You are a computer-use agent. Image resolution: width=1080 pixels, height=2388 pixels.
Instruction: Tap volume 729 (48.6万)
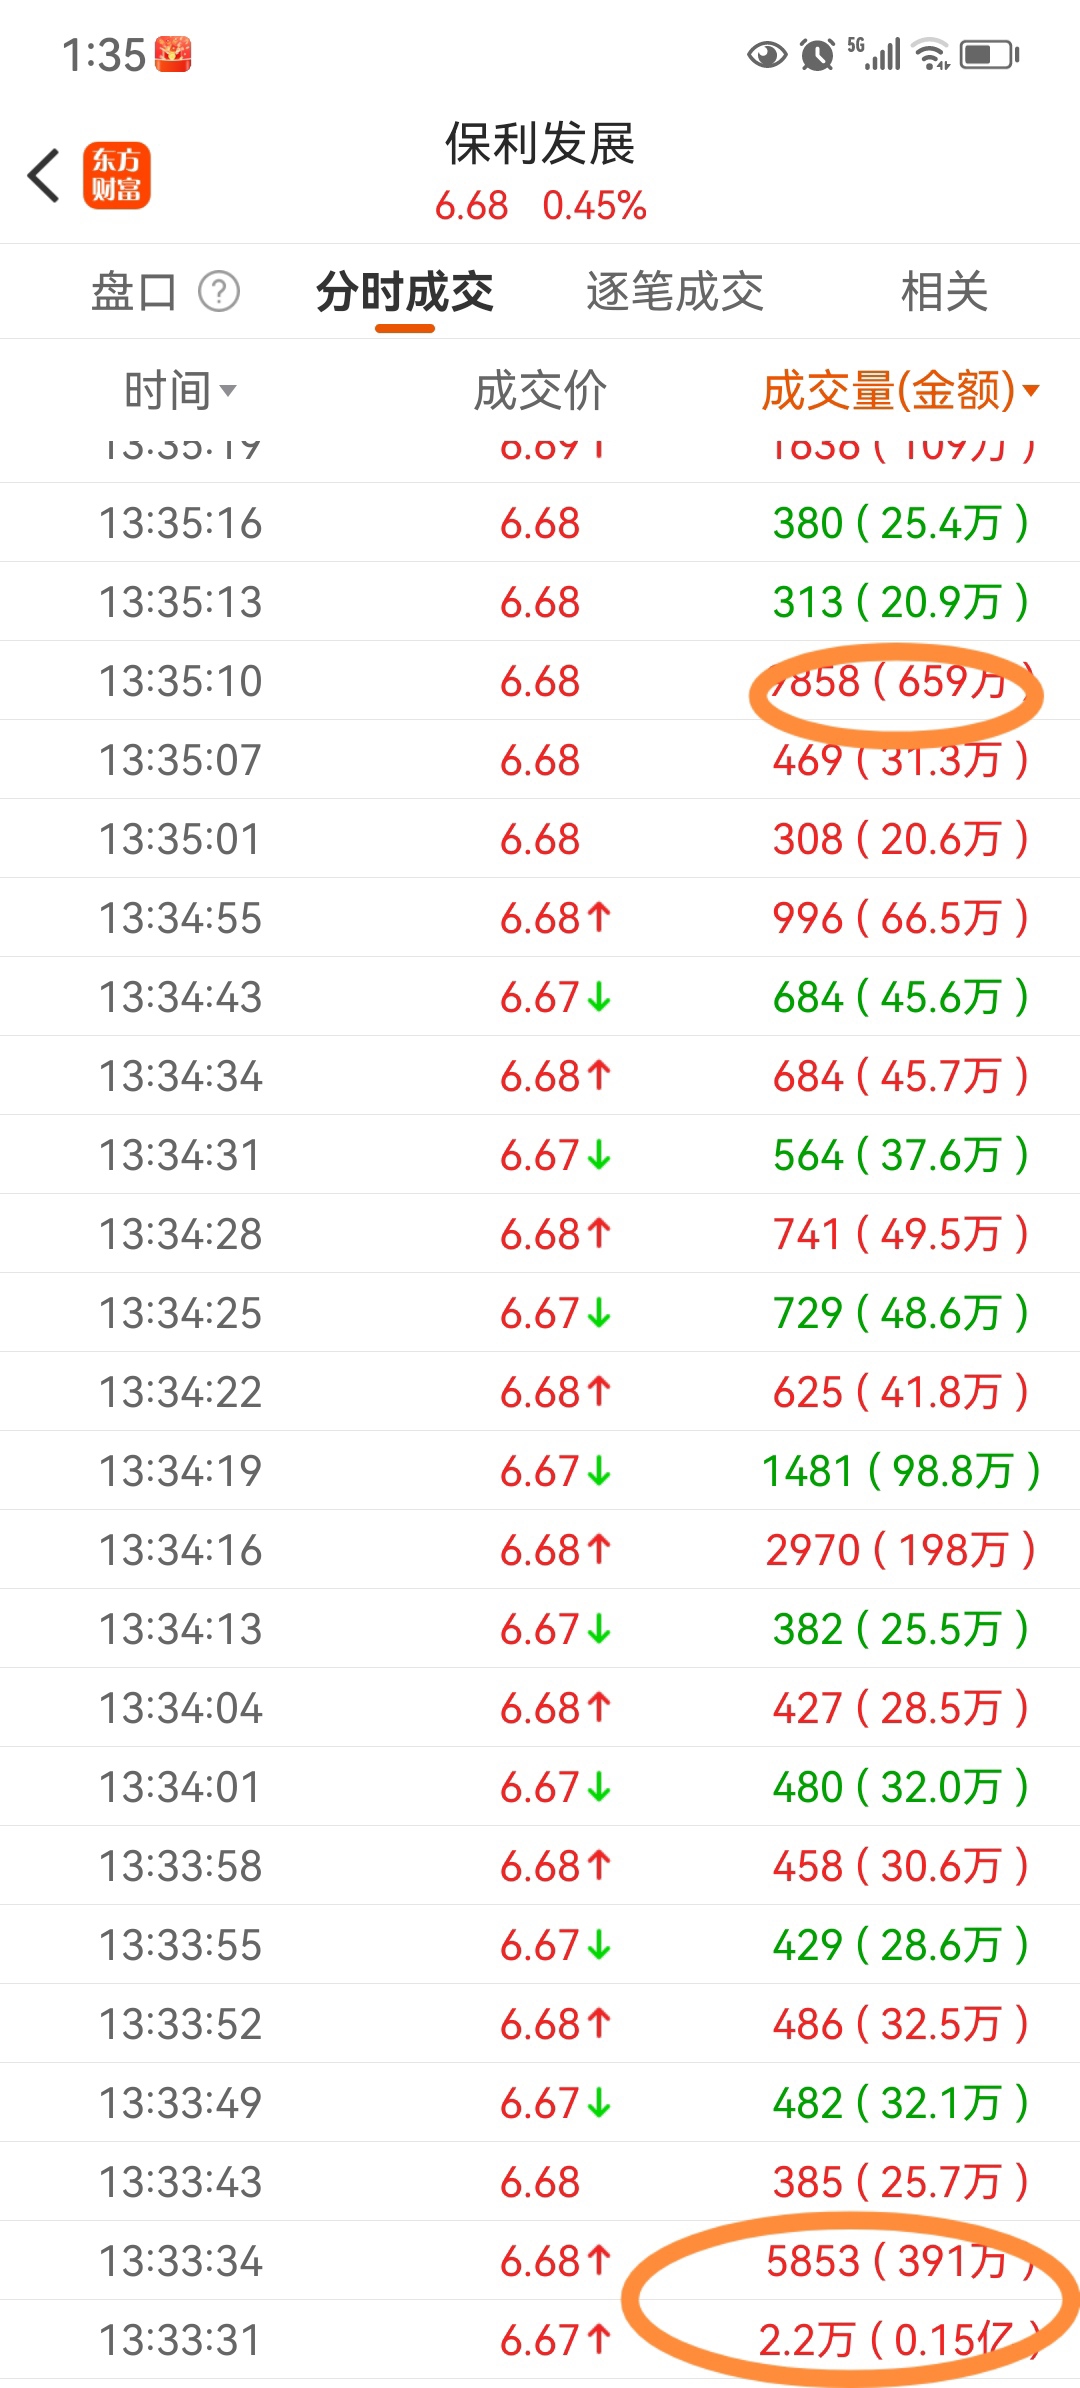pos(901,1313)
